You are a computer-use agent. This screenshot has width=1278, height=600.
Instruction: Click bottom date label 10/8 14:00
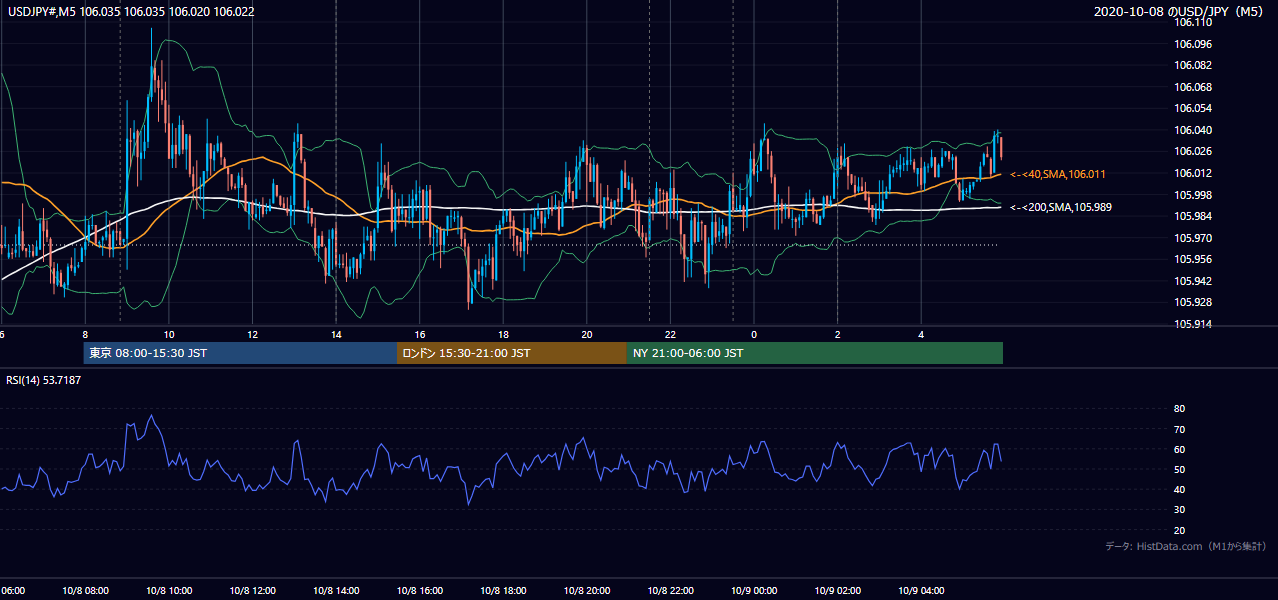[336, 591]
